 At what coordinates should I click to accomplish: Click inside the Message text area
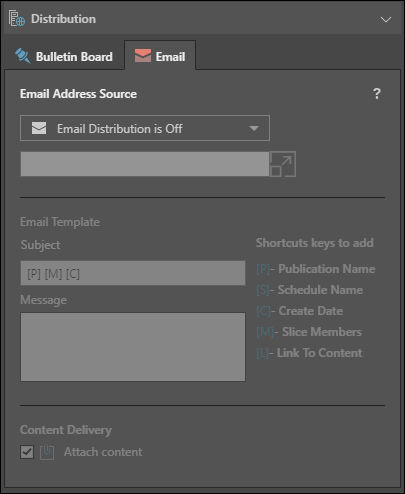pyautogui.click(x=133, y=347)
